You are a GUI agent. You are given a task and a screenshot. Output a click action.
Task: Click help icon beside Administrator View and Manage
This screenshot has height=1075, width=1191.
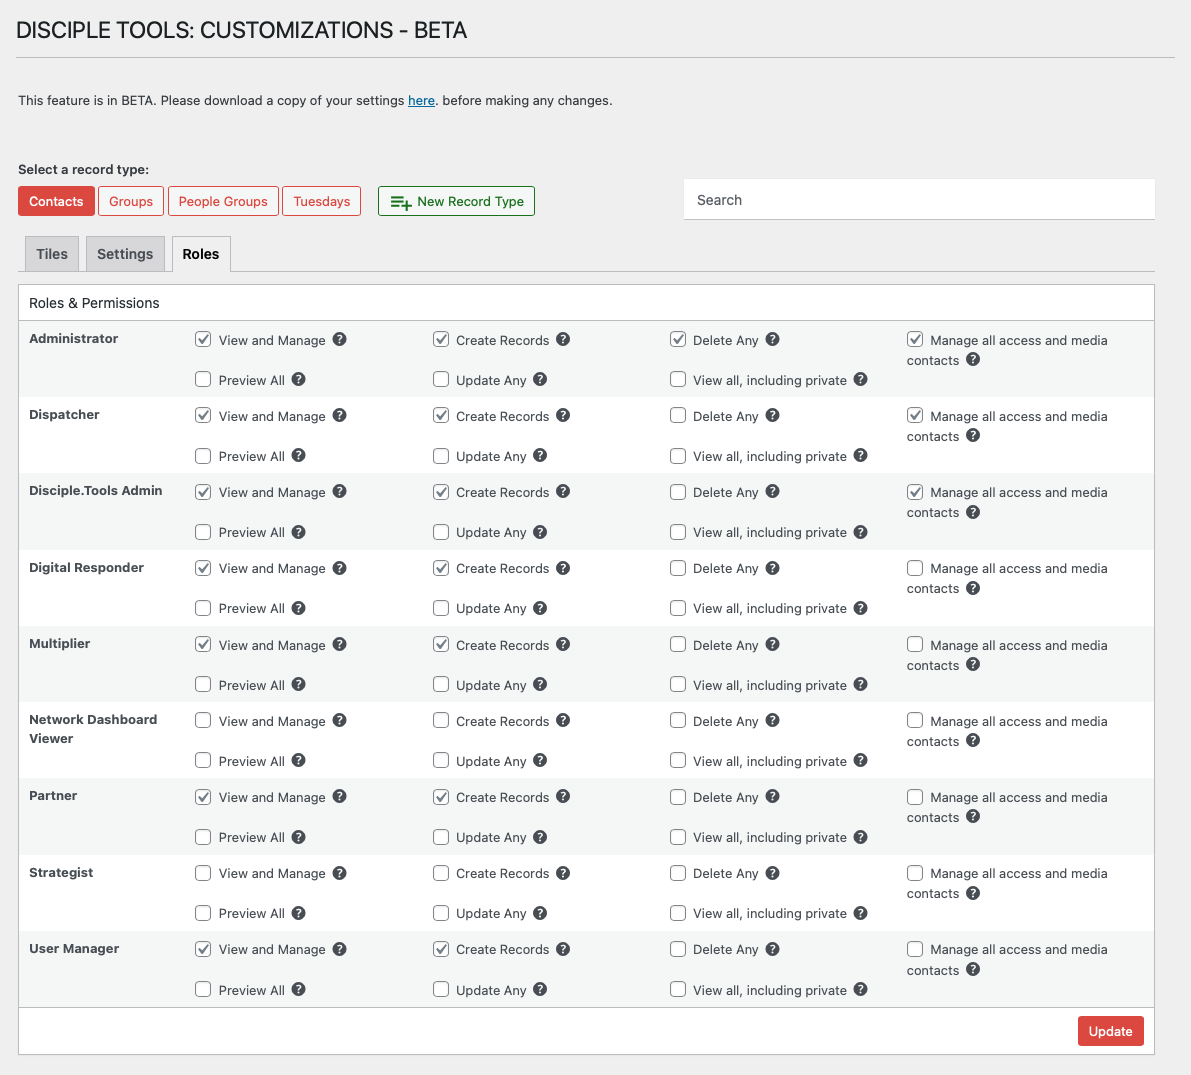click(340, 340)
